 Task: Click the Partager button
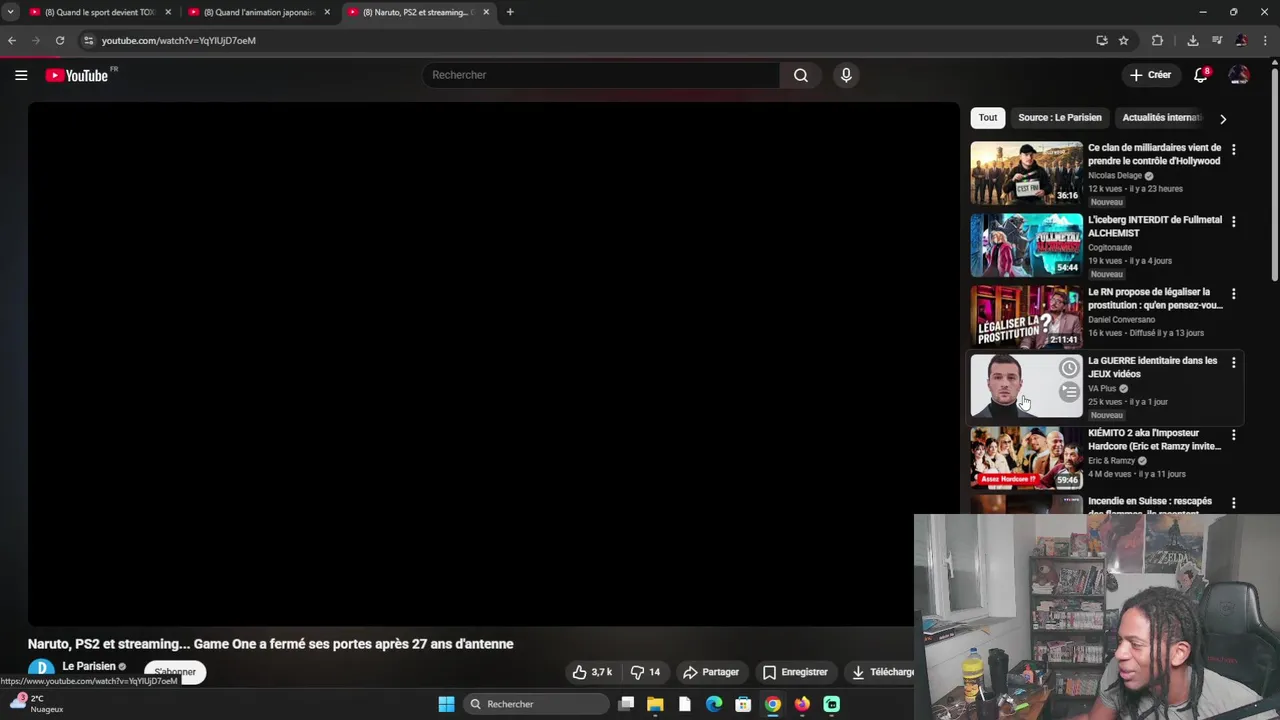pos(711,672)
